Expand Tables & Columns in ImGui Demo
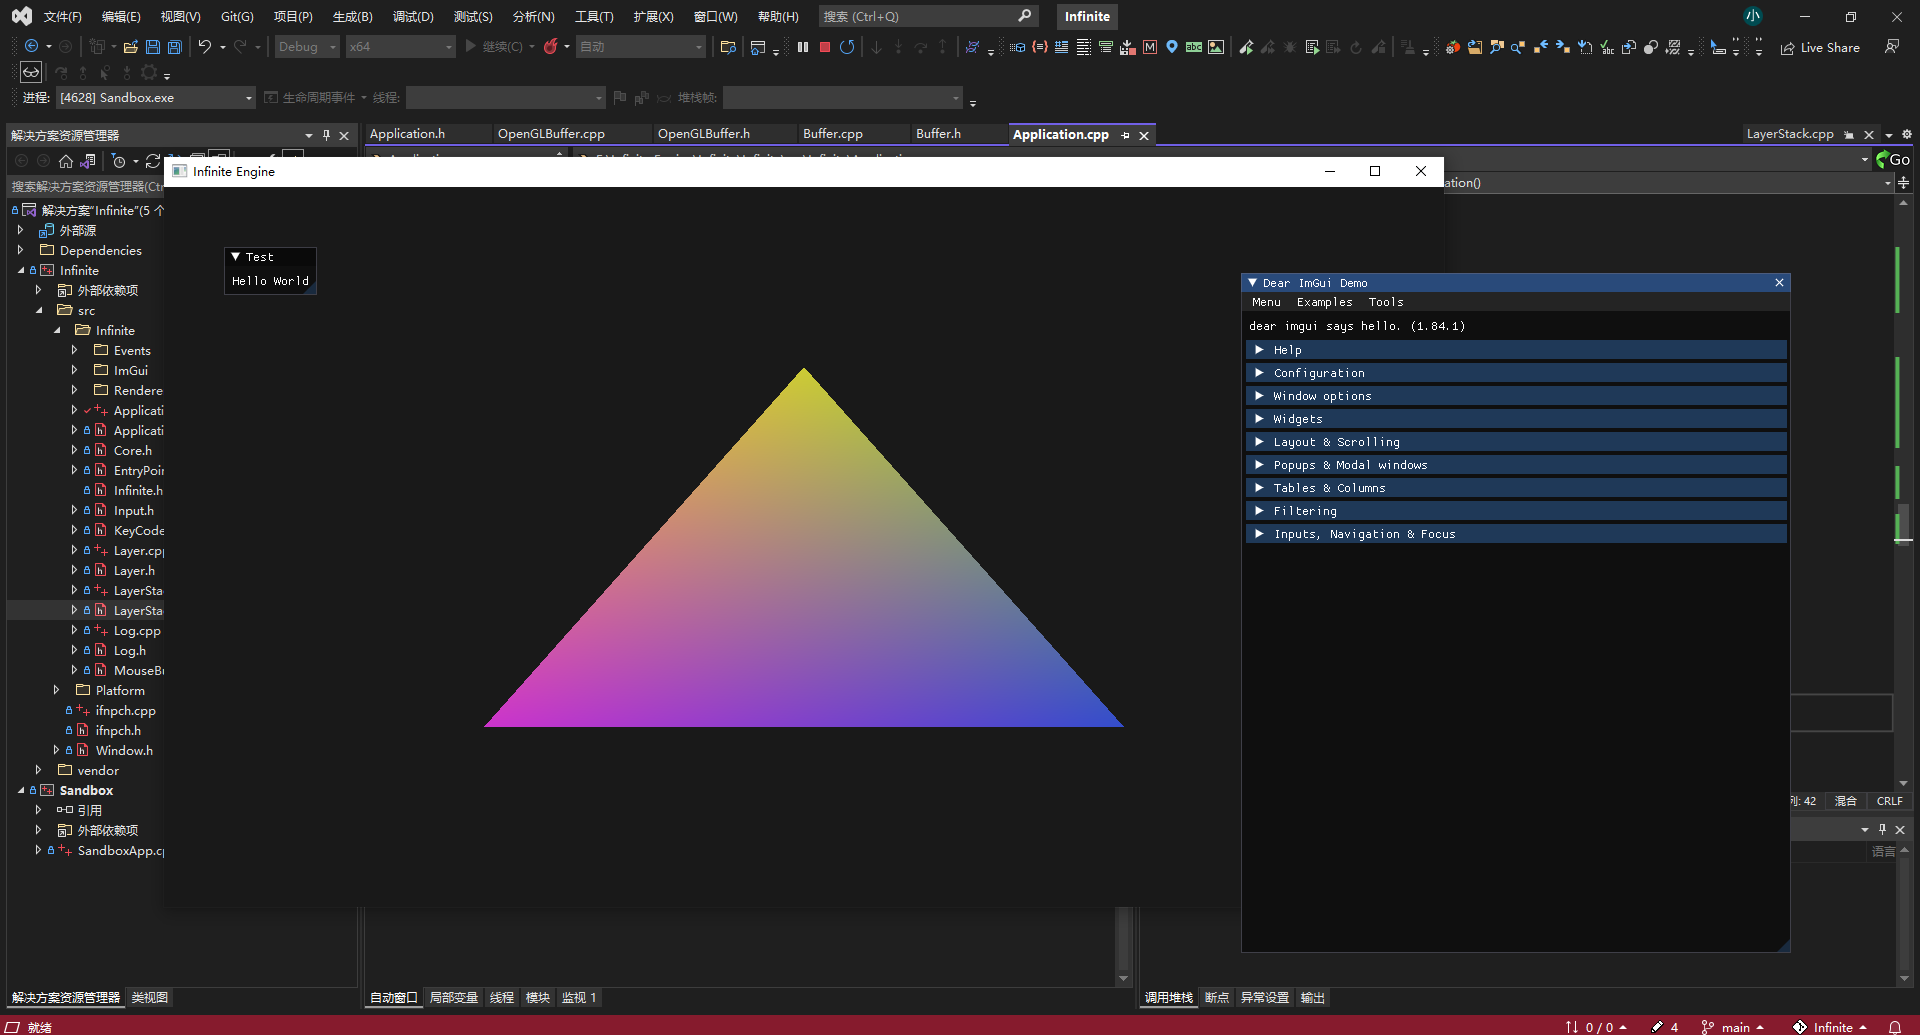Viewport: 1920px width, 1035px height. pyautogui.click(x=1516, y=488)
